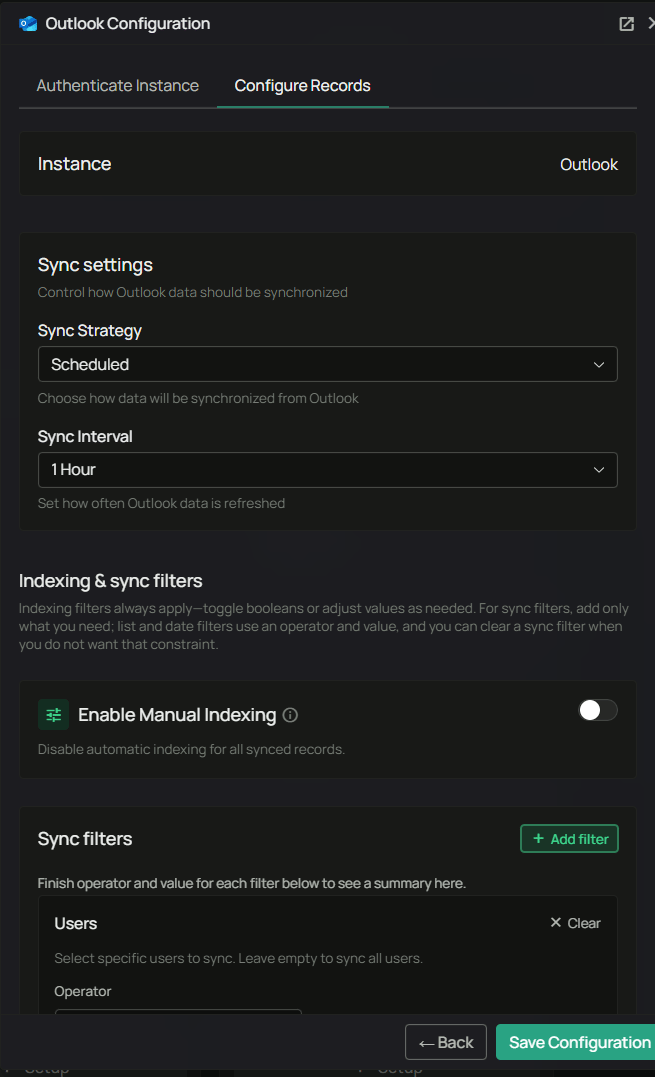Viewport: 655px width, 1077px height.
Task: Click the Indexing & sync filters heading
Action: tap(111, 581)
